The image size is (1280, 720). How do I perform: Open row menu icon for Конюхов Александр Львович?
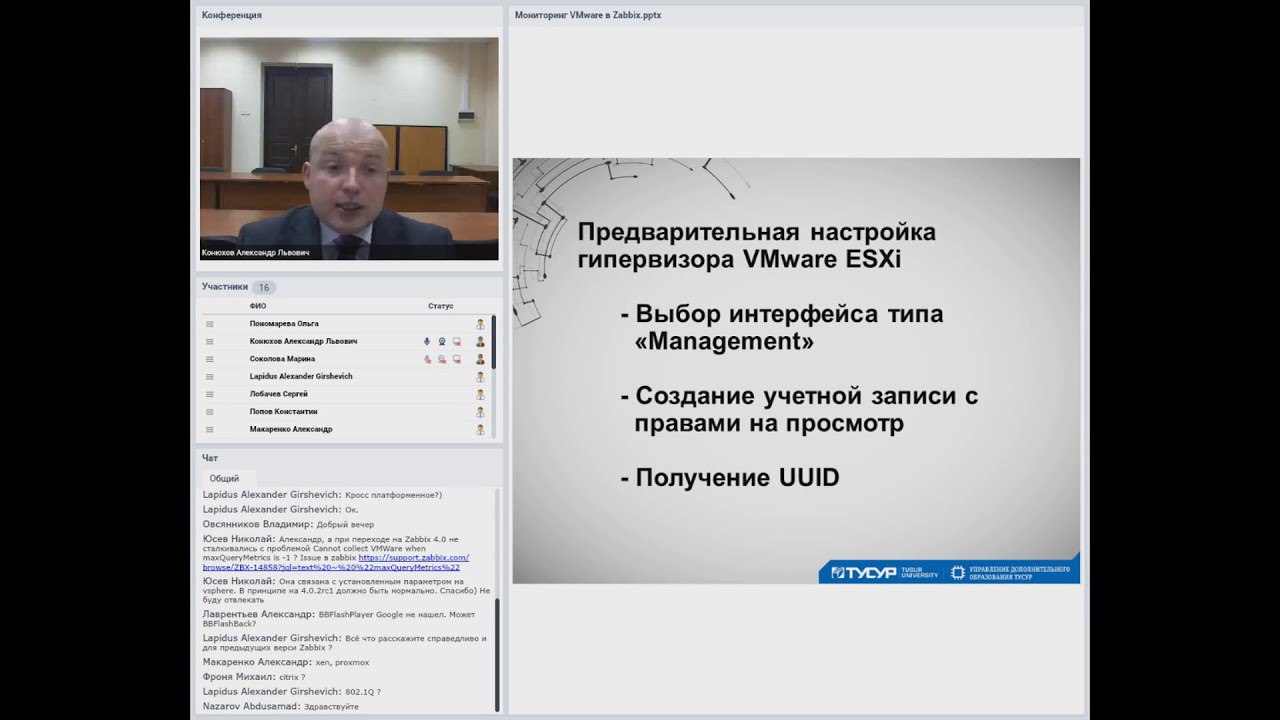click(210, 342)
